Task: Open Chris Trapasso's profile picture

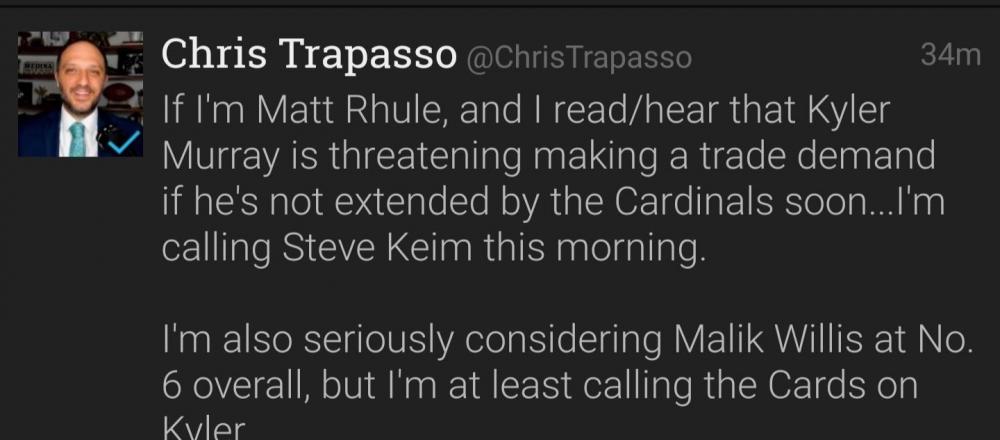Action: click(x=79, y=94)
